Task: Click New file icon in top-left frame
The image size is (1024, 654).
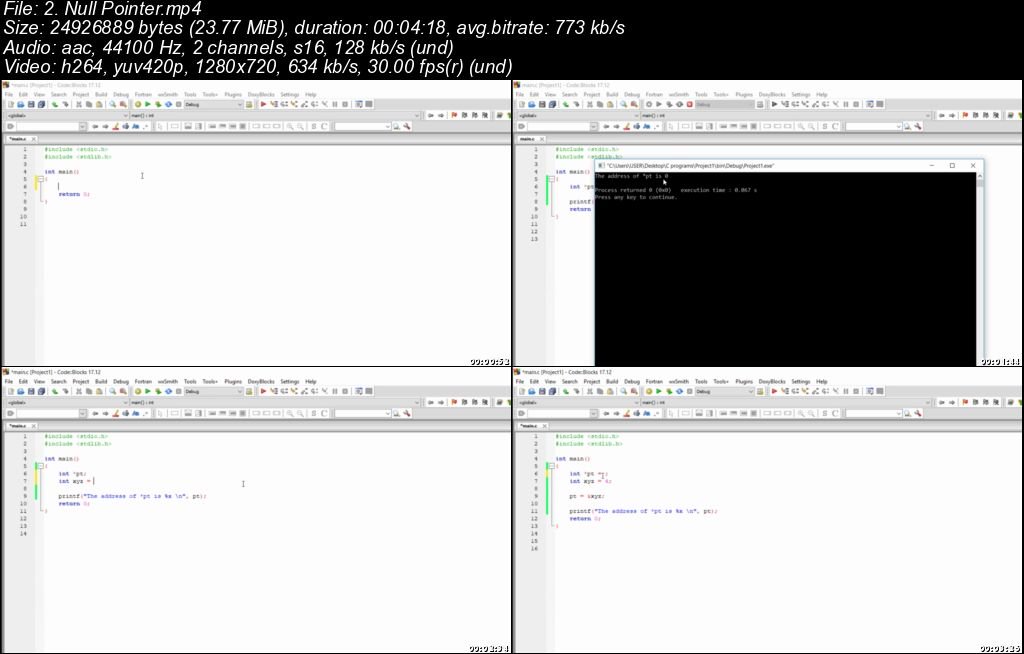Action: point(10,105)
